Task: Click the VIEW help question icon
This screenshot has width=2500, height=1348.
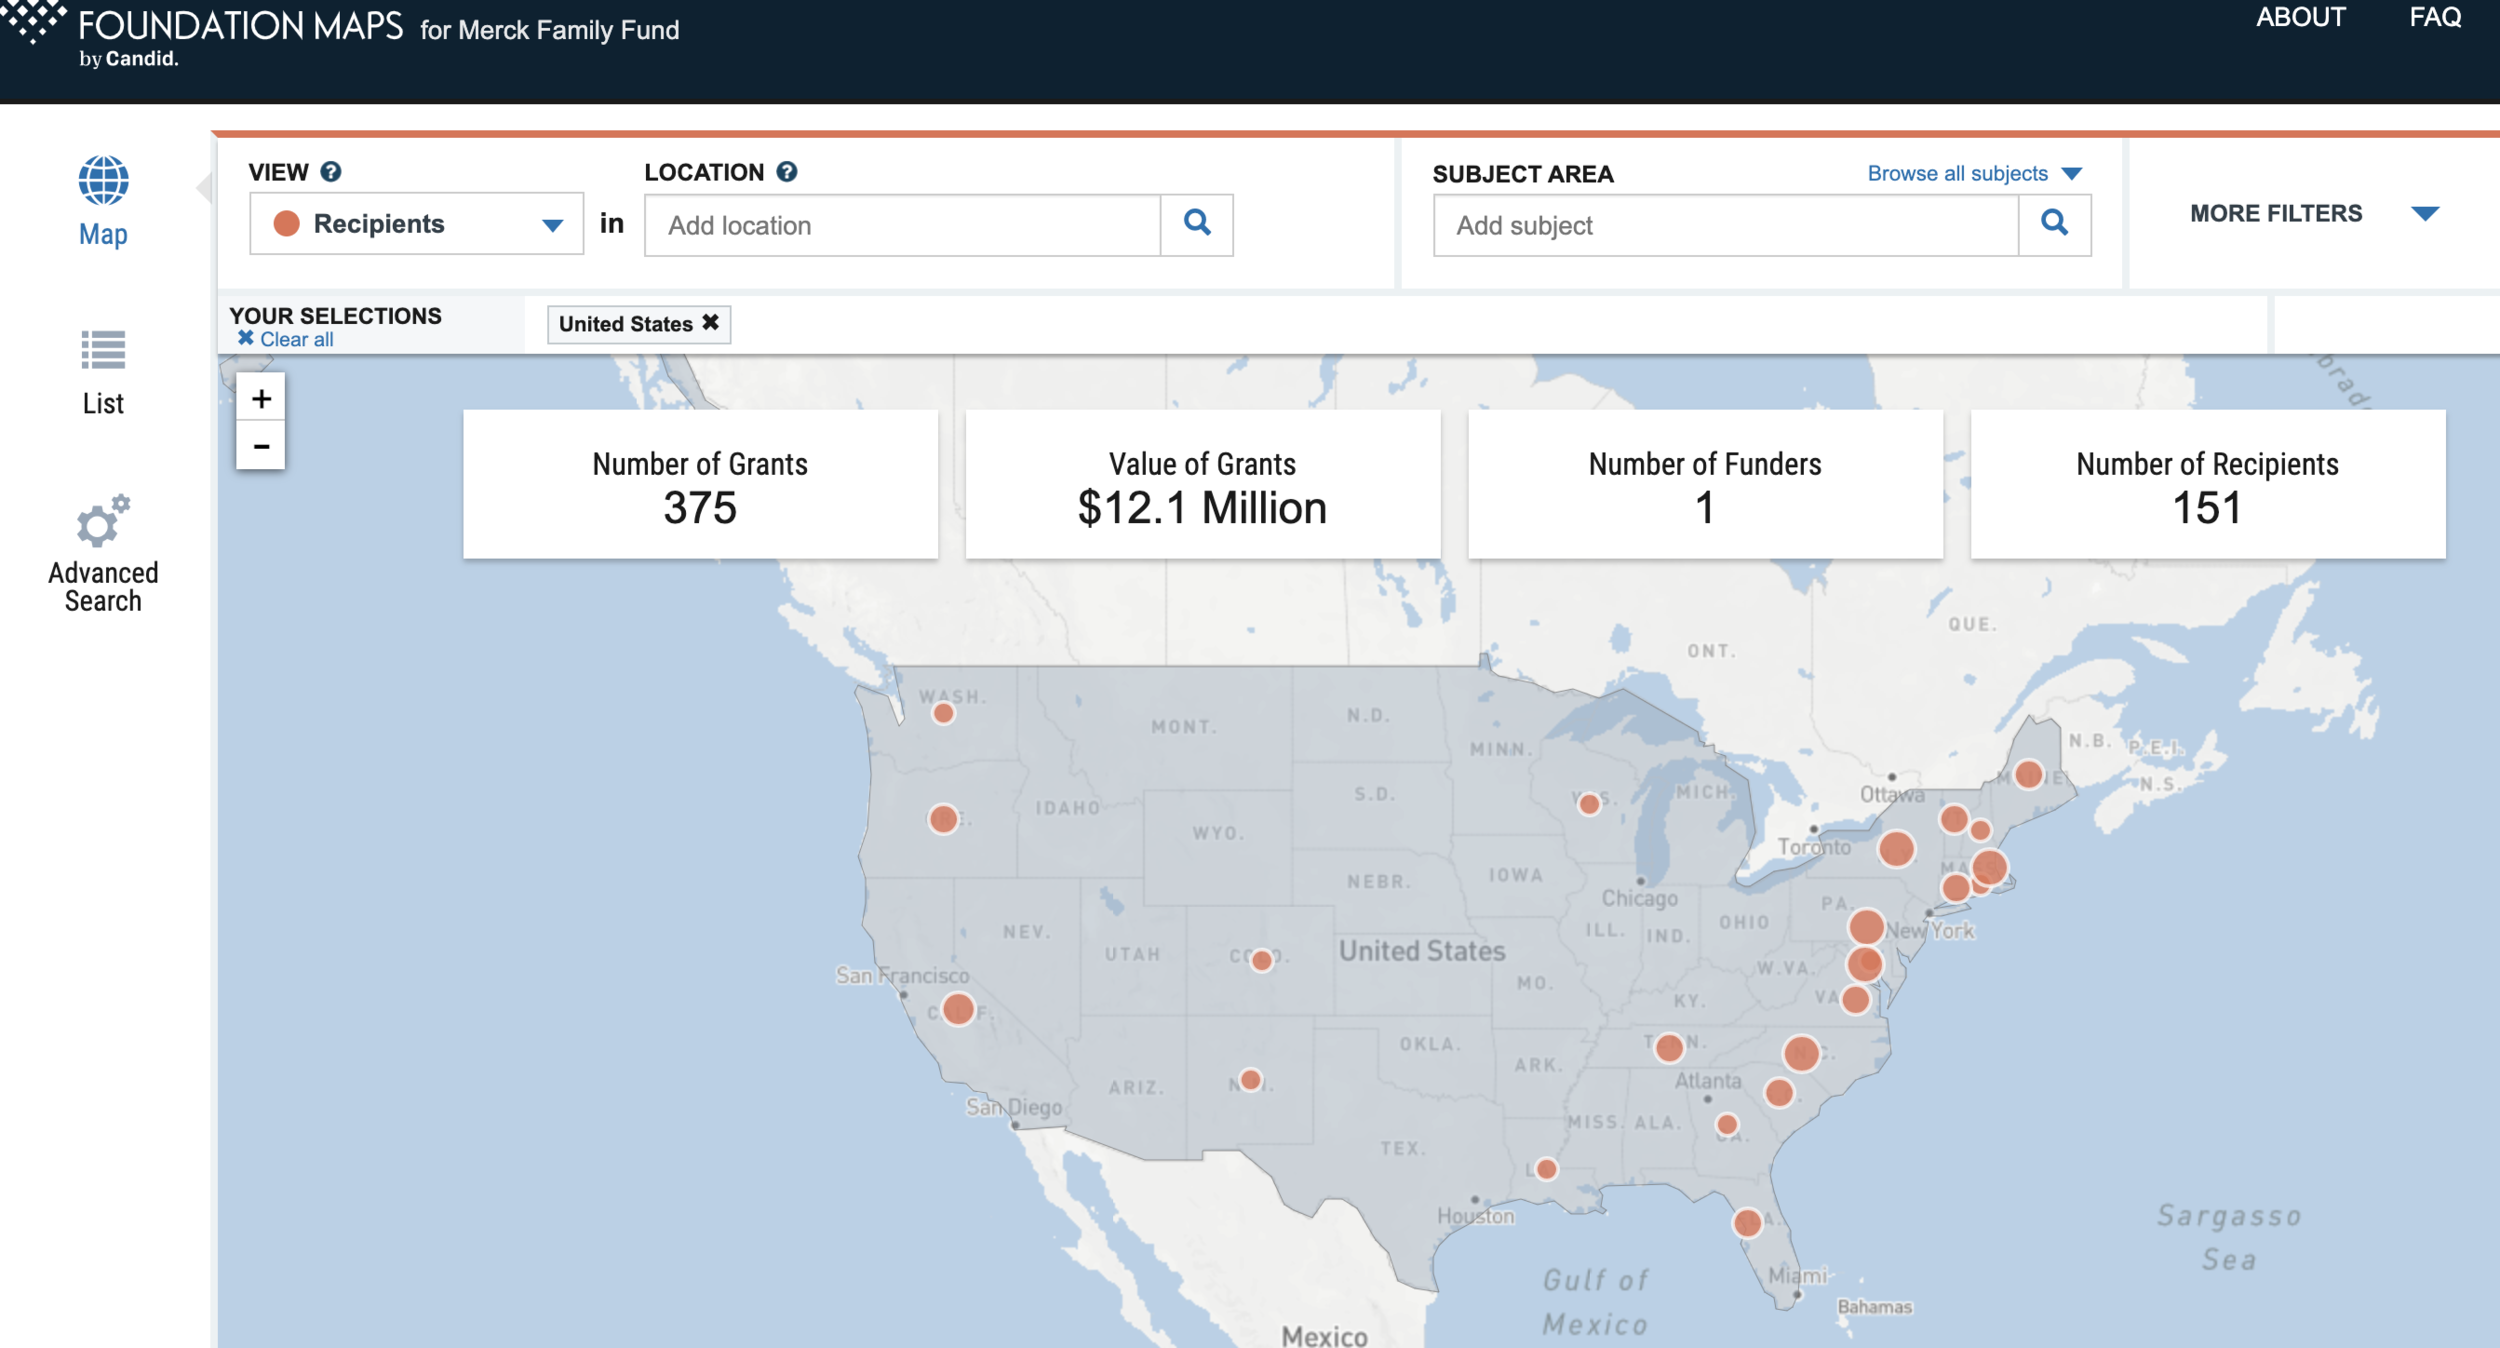Action: point(331,172)
